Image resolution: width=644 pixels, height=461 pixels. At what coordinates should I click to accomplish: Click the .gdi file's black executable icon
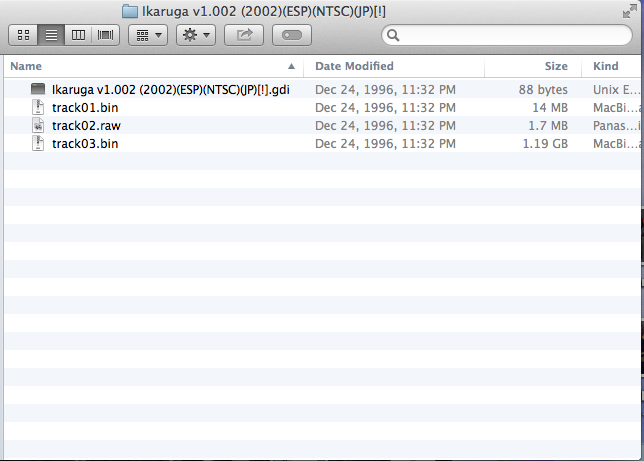pyautogui.click(x=38, y=89)
